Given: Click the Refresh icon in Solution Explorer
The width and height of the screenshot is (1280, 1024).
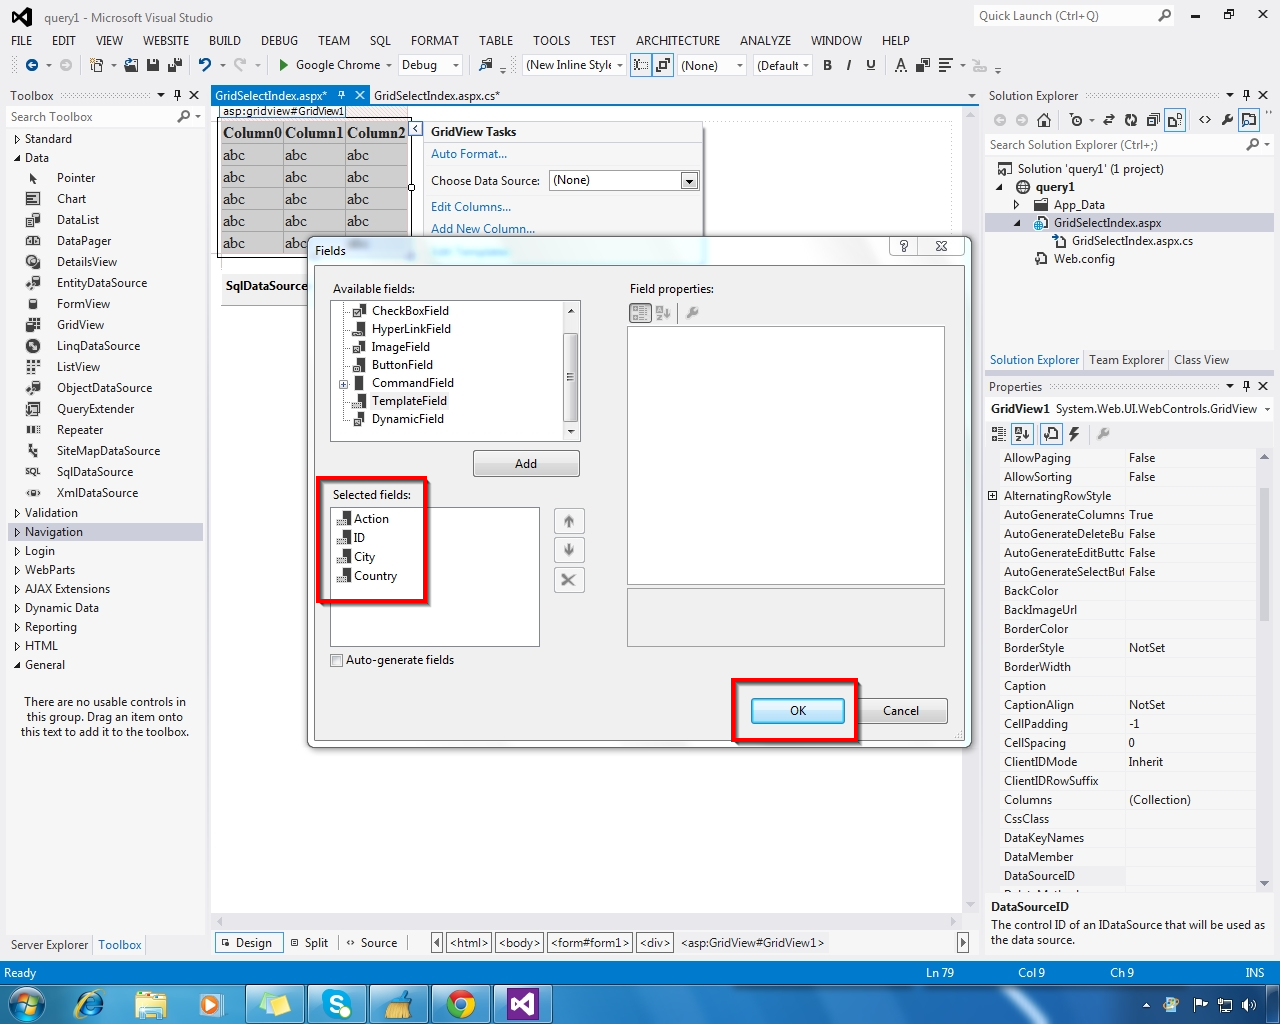Looking at the screenshot, I should click(x=1130, y=119).
